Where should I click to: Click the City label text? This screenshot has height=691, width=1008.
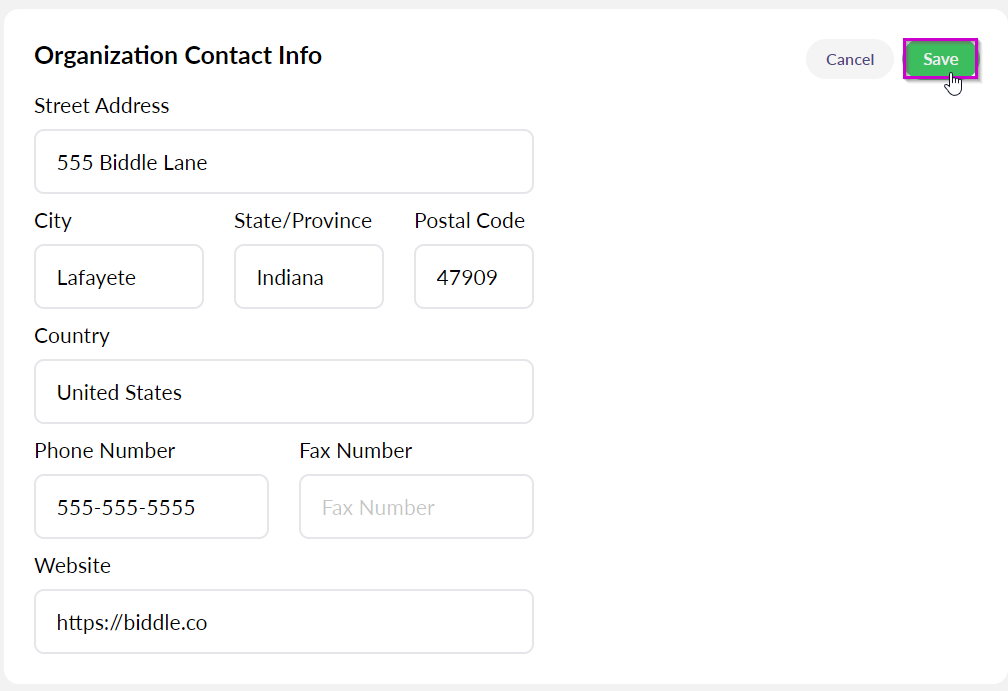53,221
